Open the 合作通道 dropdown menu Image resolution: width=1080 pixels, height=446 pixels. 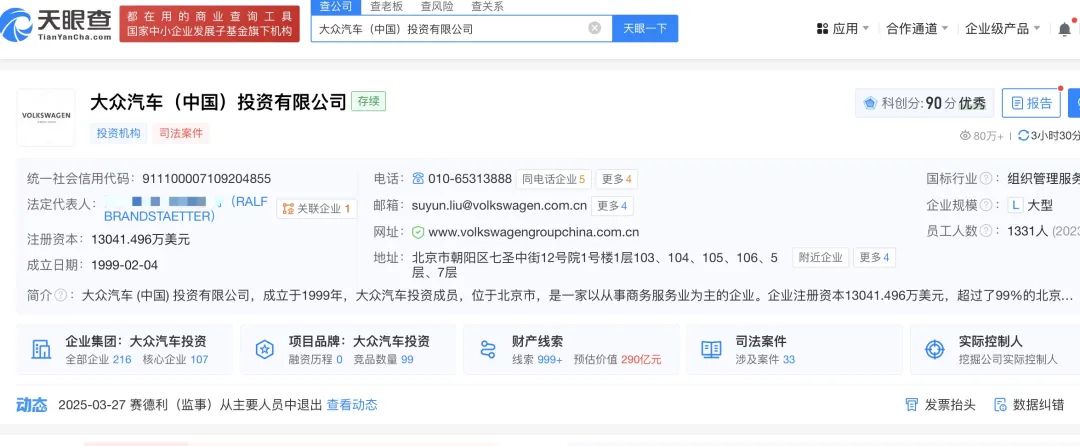pos(917,28)
